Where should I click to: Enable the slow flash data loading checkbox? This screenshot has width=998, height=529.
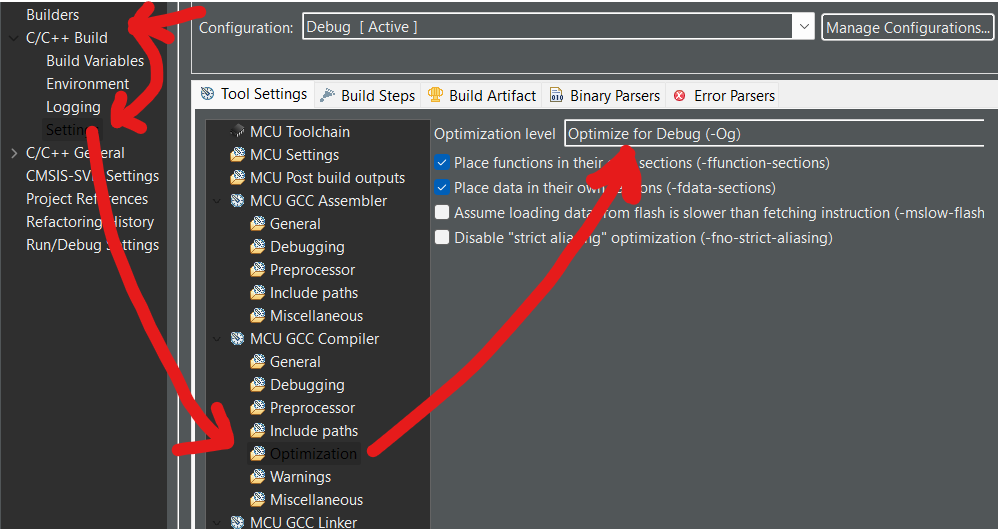442,213
